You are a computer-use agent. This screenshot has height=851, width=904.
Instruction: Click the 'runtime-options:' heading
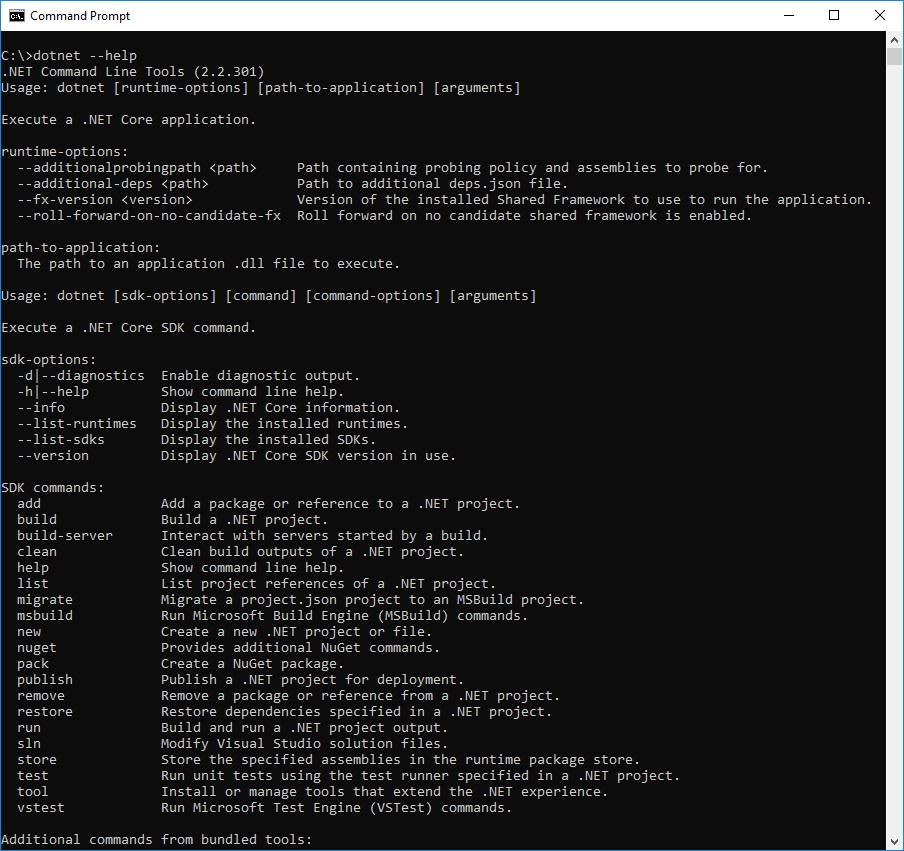65,152
